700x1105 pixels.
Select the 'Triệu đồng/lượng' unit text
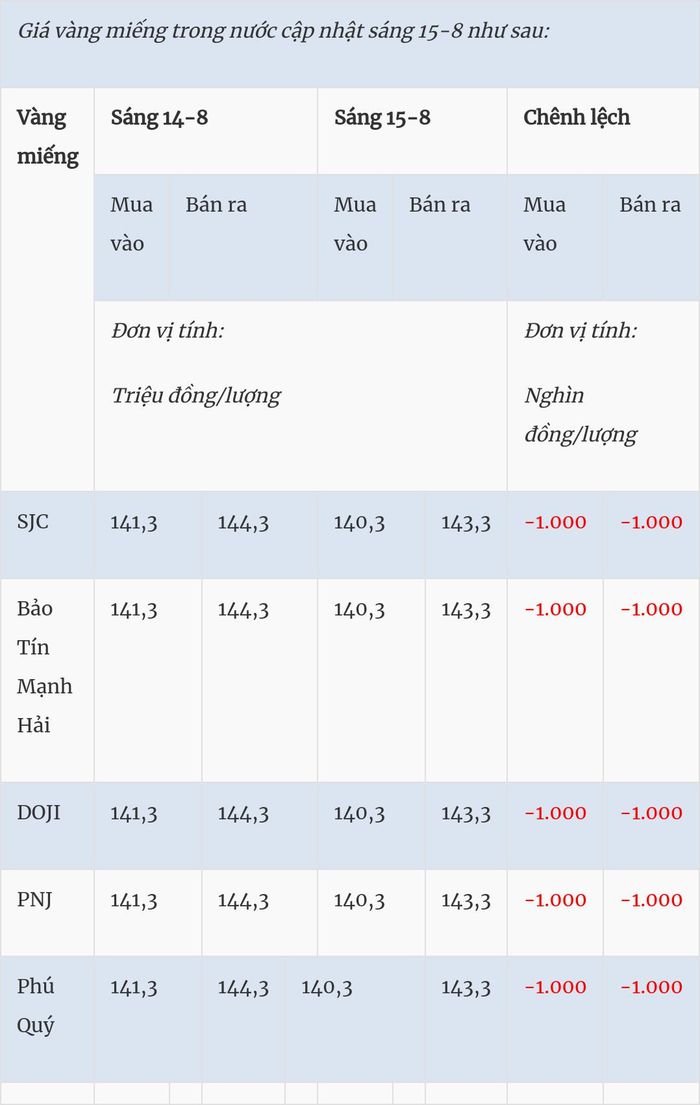[x=196, y=396]
